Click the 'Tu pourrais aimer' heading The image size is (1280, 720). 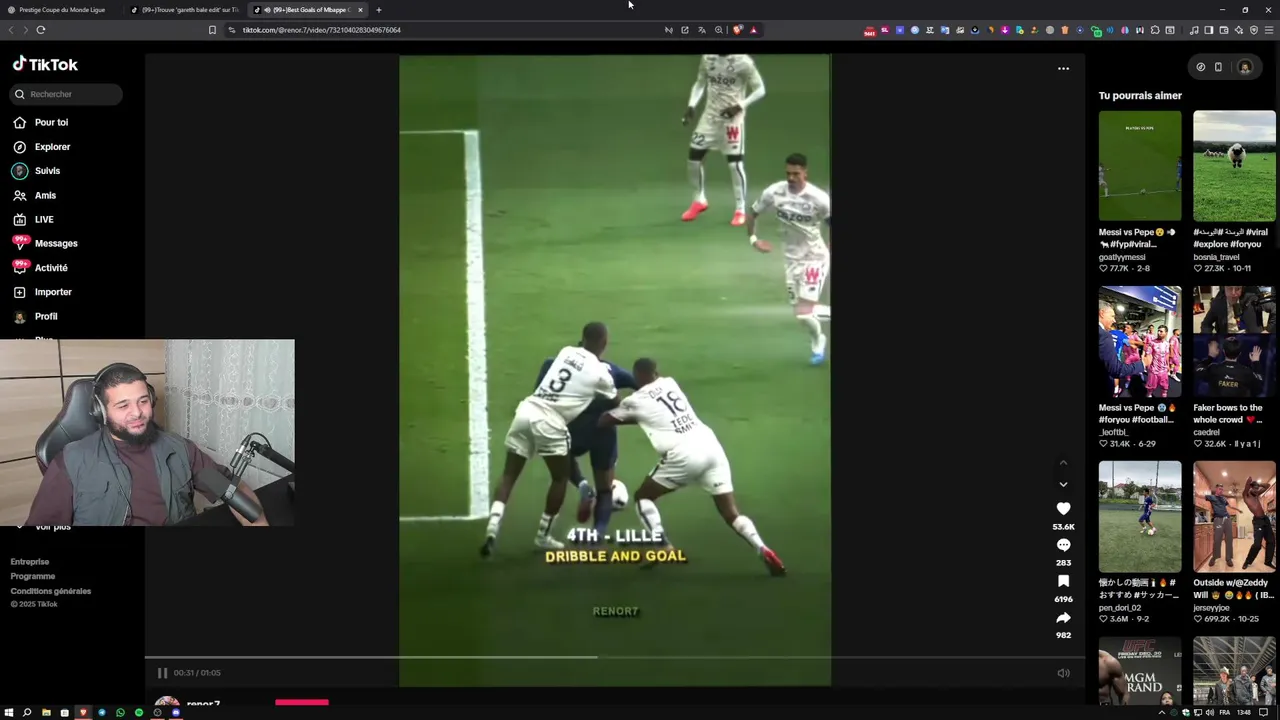1140,96
